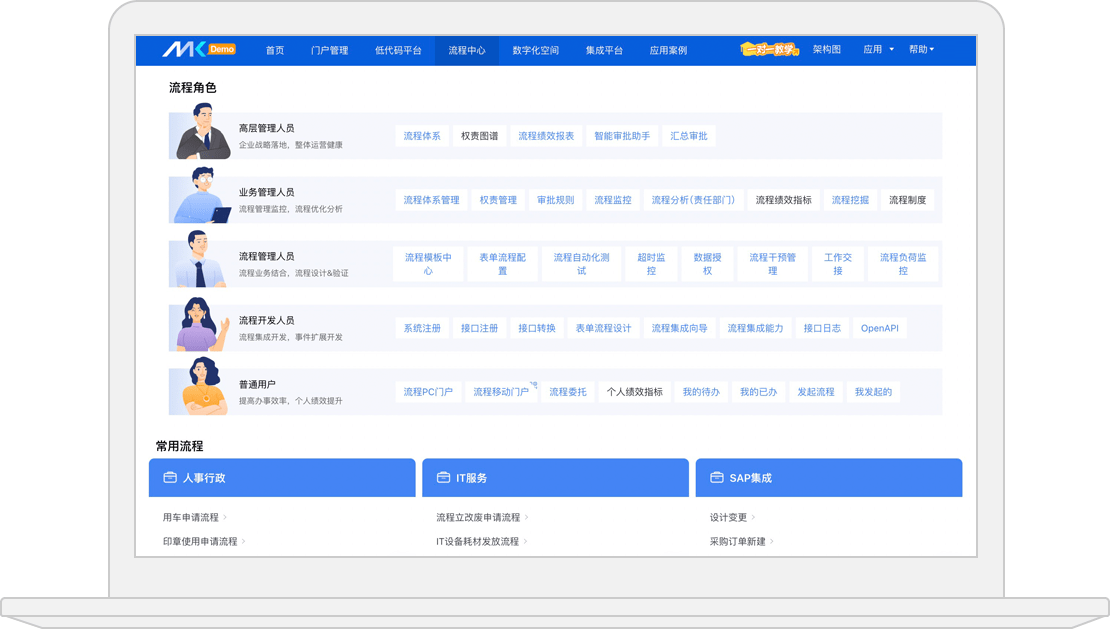Open the 低代码平台 navigation tab
This screenshot has width=1110, height=629.
point(398,50)
